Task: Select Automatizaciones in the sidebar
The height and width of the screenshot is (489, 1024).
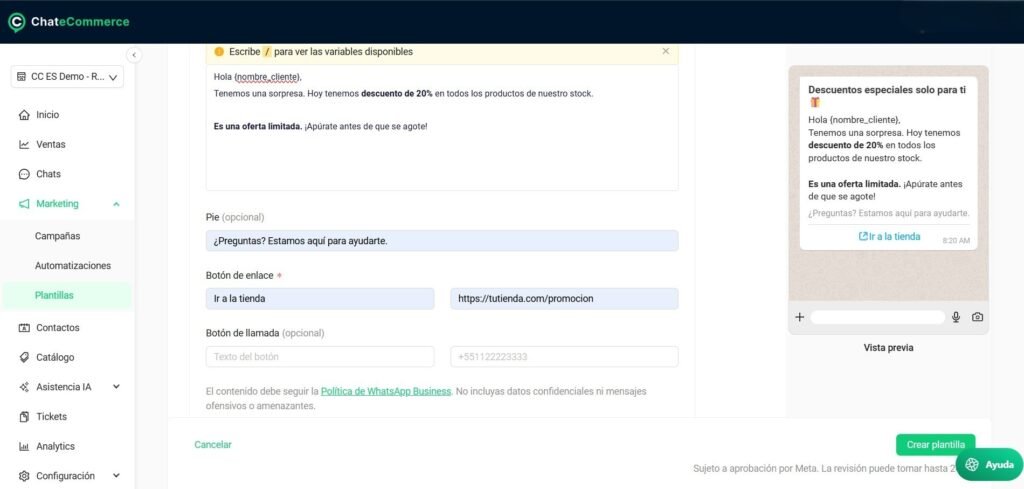Action: click(x=72, y=266)
